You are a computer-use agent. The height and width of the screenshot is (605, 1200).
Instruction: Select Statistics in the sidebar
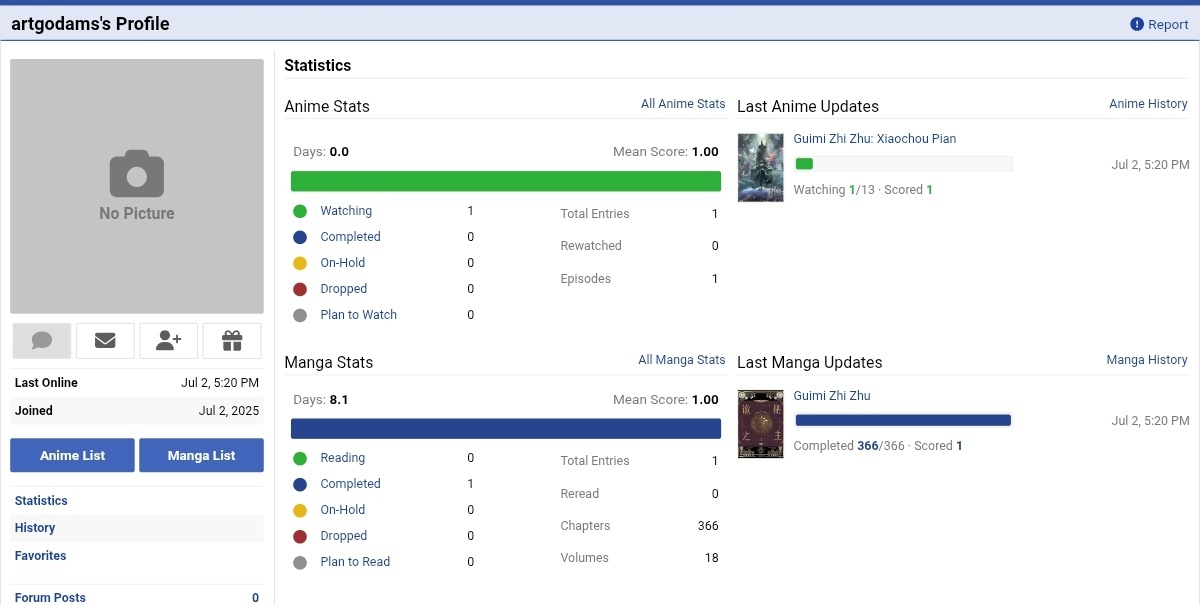tap(41, 500)
